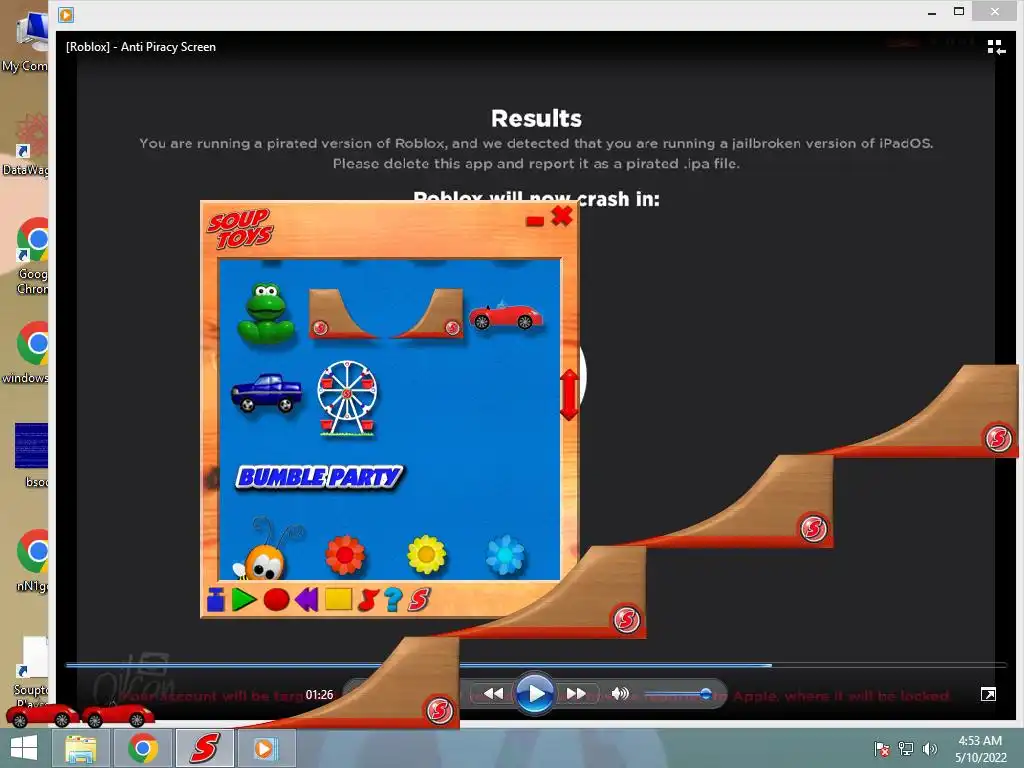Click the red S logo in toolbox toolbar
The height and width of the screenshot is (768, 1024).
coord(419,600)
